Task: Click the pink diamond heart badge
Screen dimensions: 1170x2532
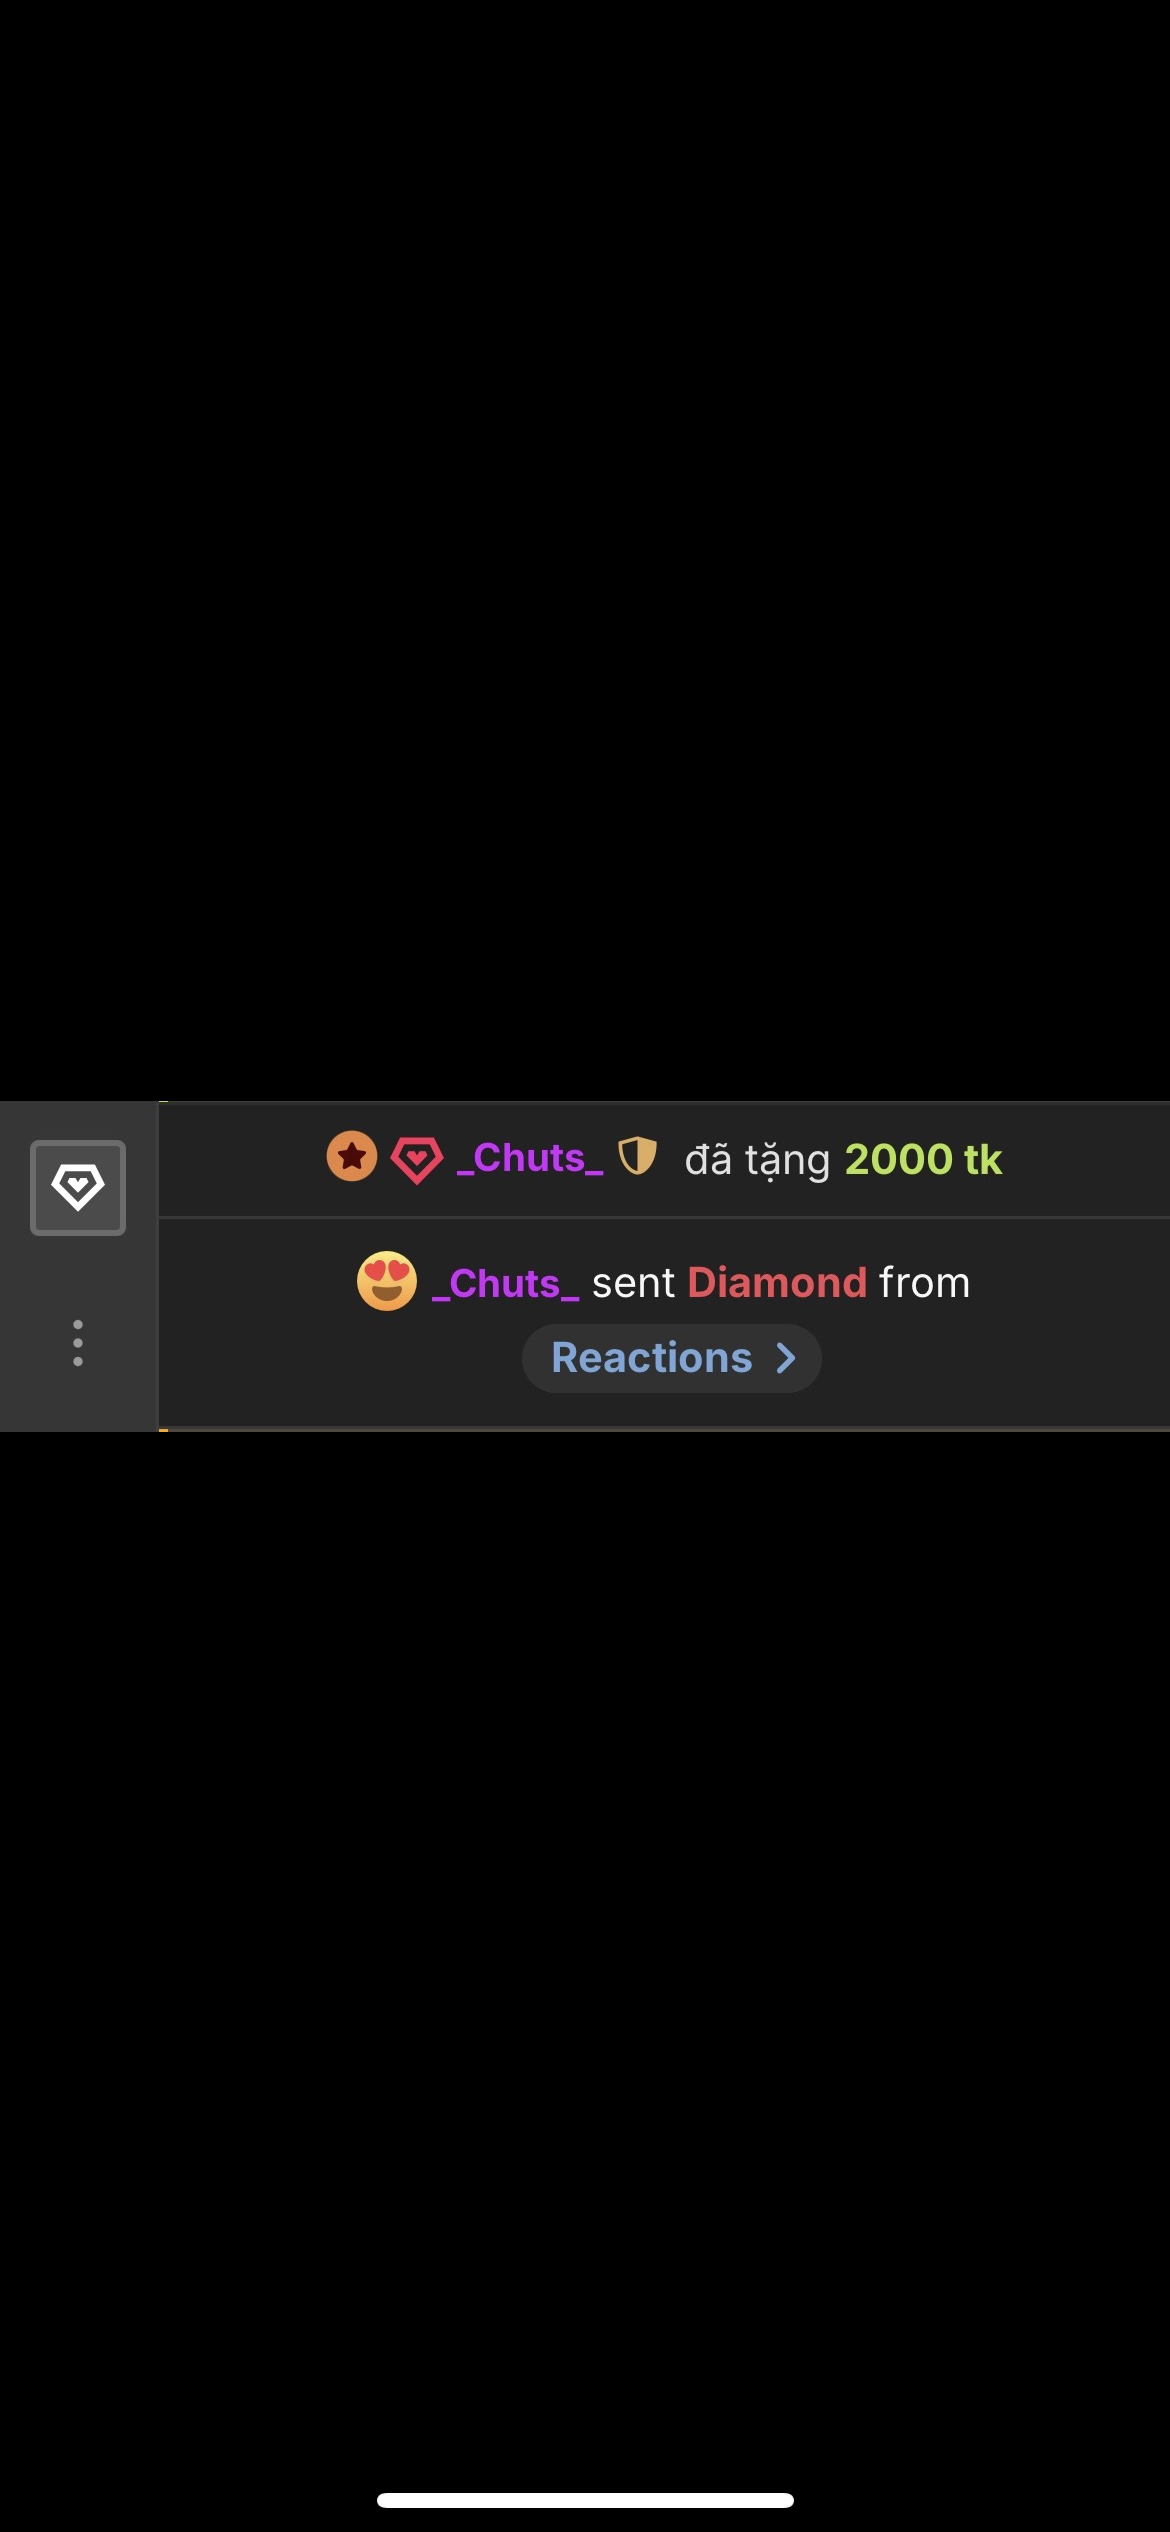Action: [416, 1160]
